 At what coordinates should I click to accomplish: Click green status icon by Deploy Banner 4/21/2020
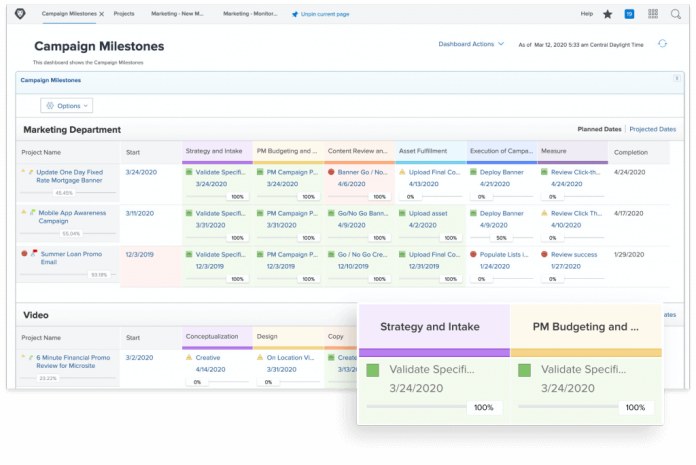point(473,172)
